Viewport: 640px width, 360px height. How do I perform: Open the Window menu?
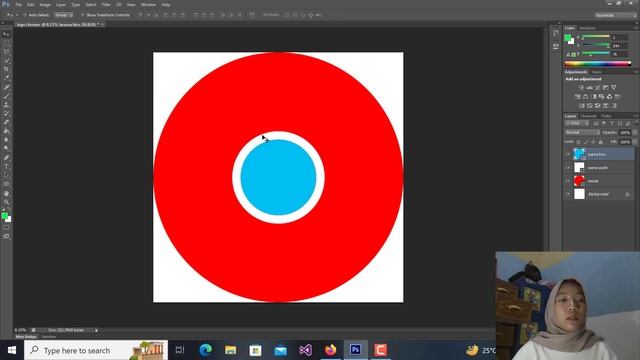point(148,5)
